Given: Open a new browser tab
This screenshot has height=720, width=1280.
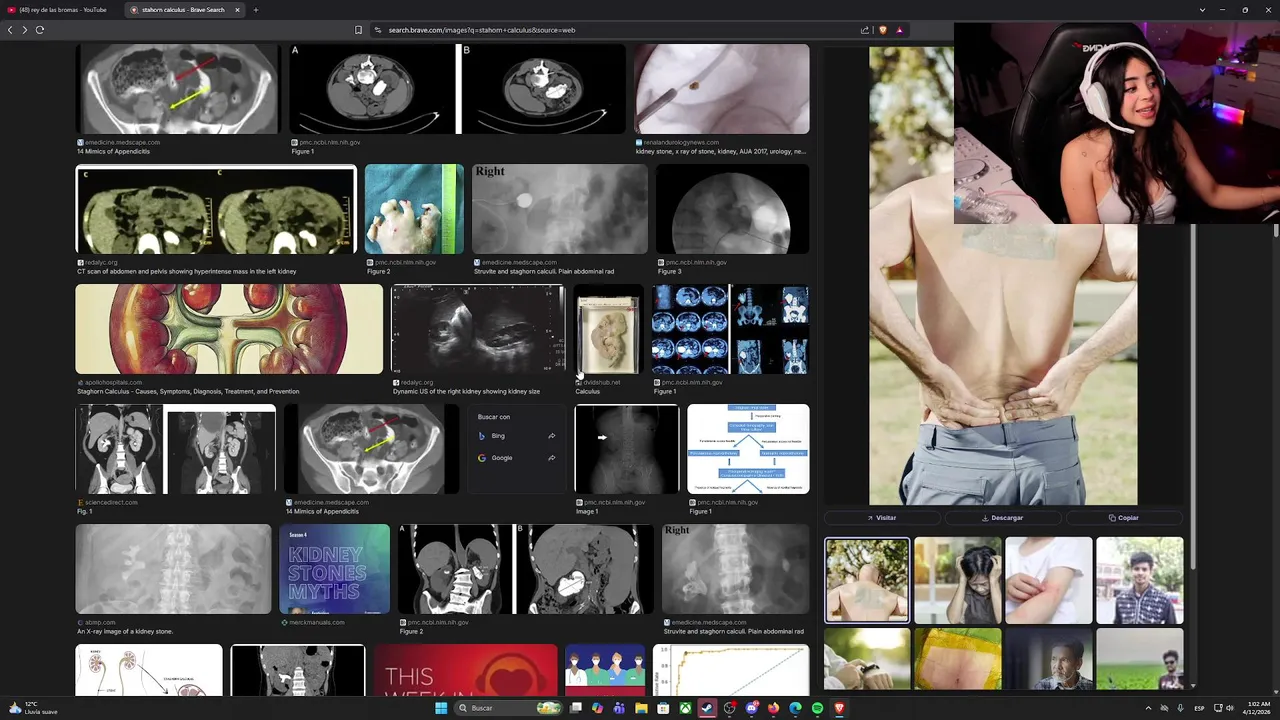Looking at the screenshot, I should 255,10.
